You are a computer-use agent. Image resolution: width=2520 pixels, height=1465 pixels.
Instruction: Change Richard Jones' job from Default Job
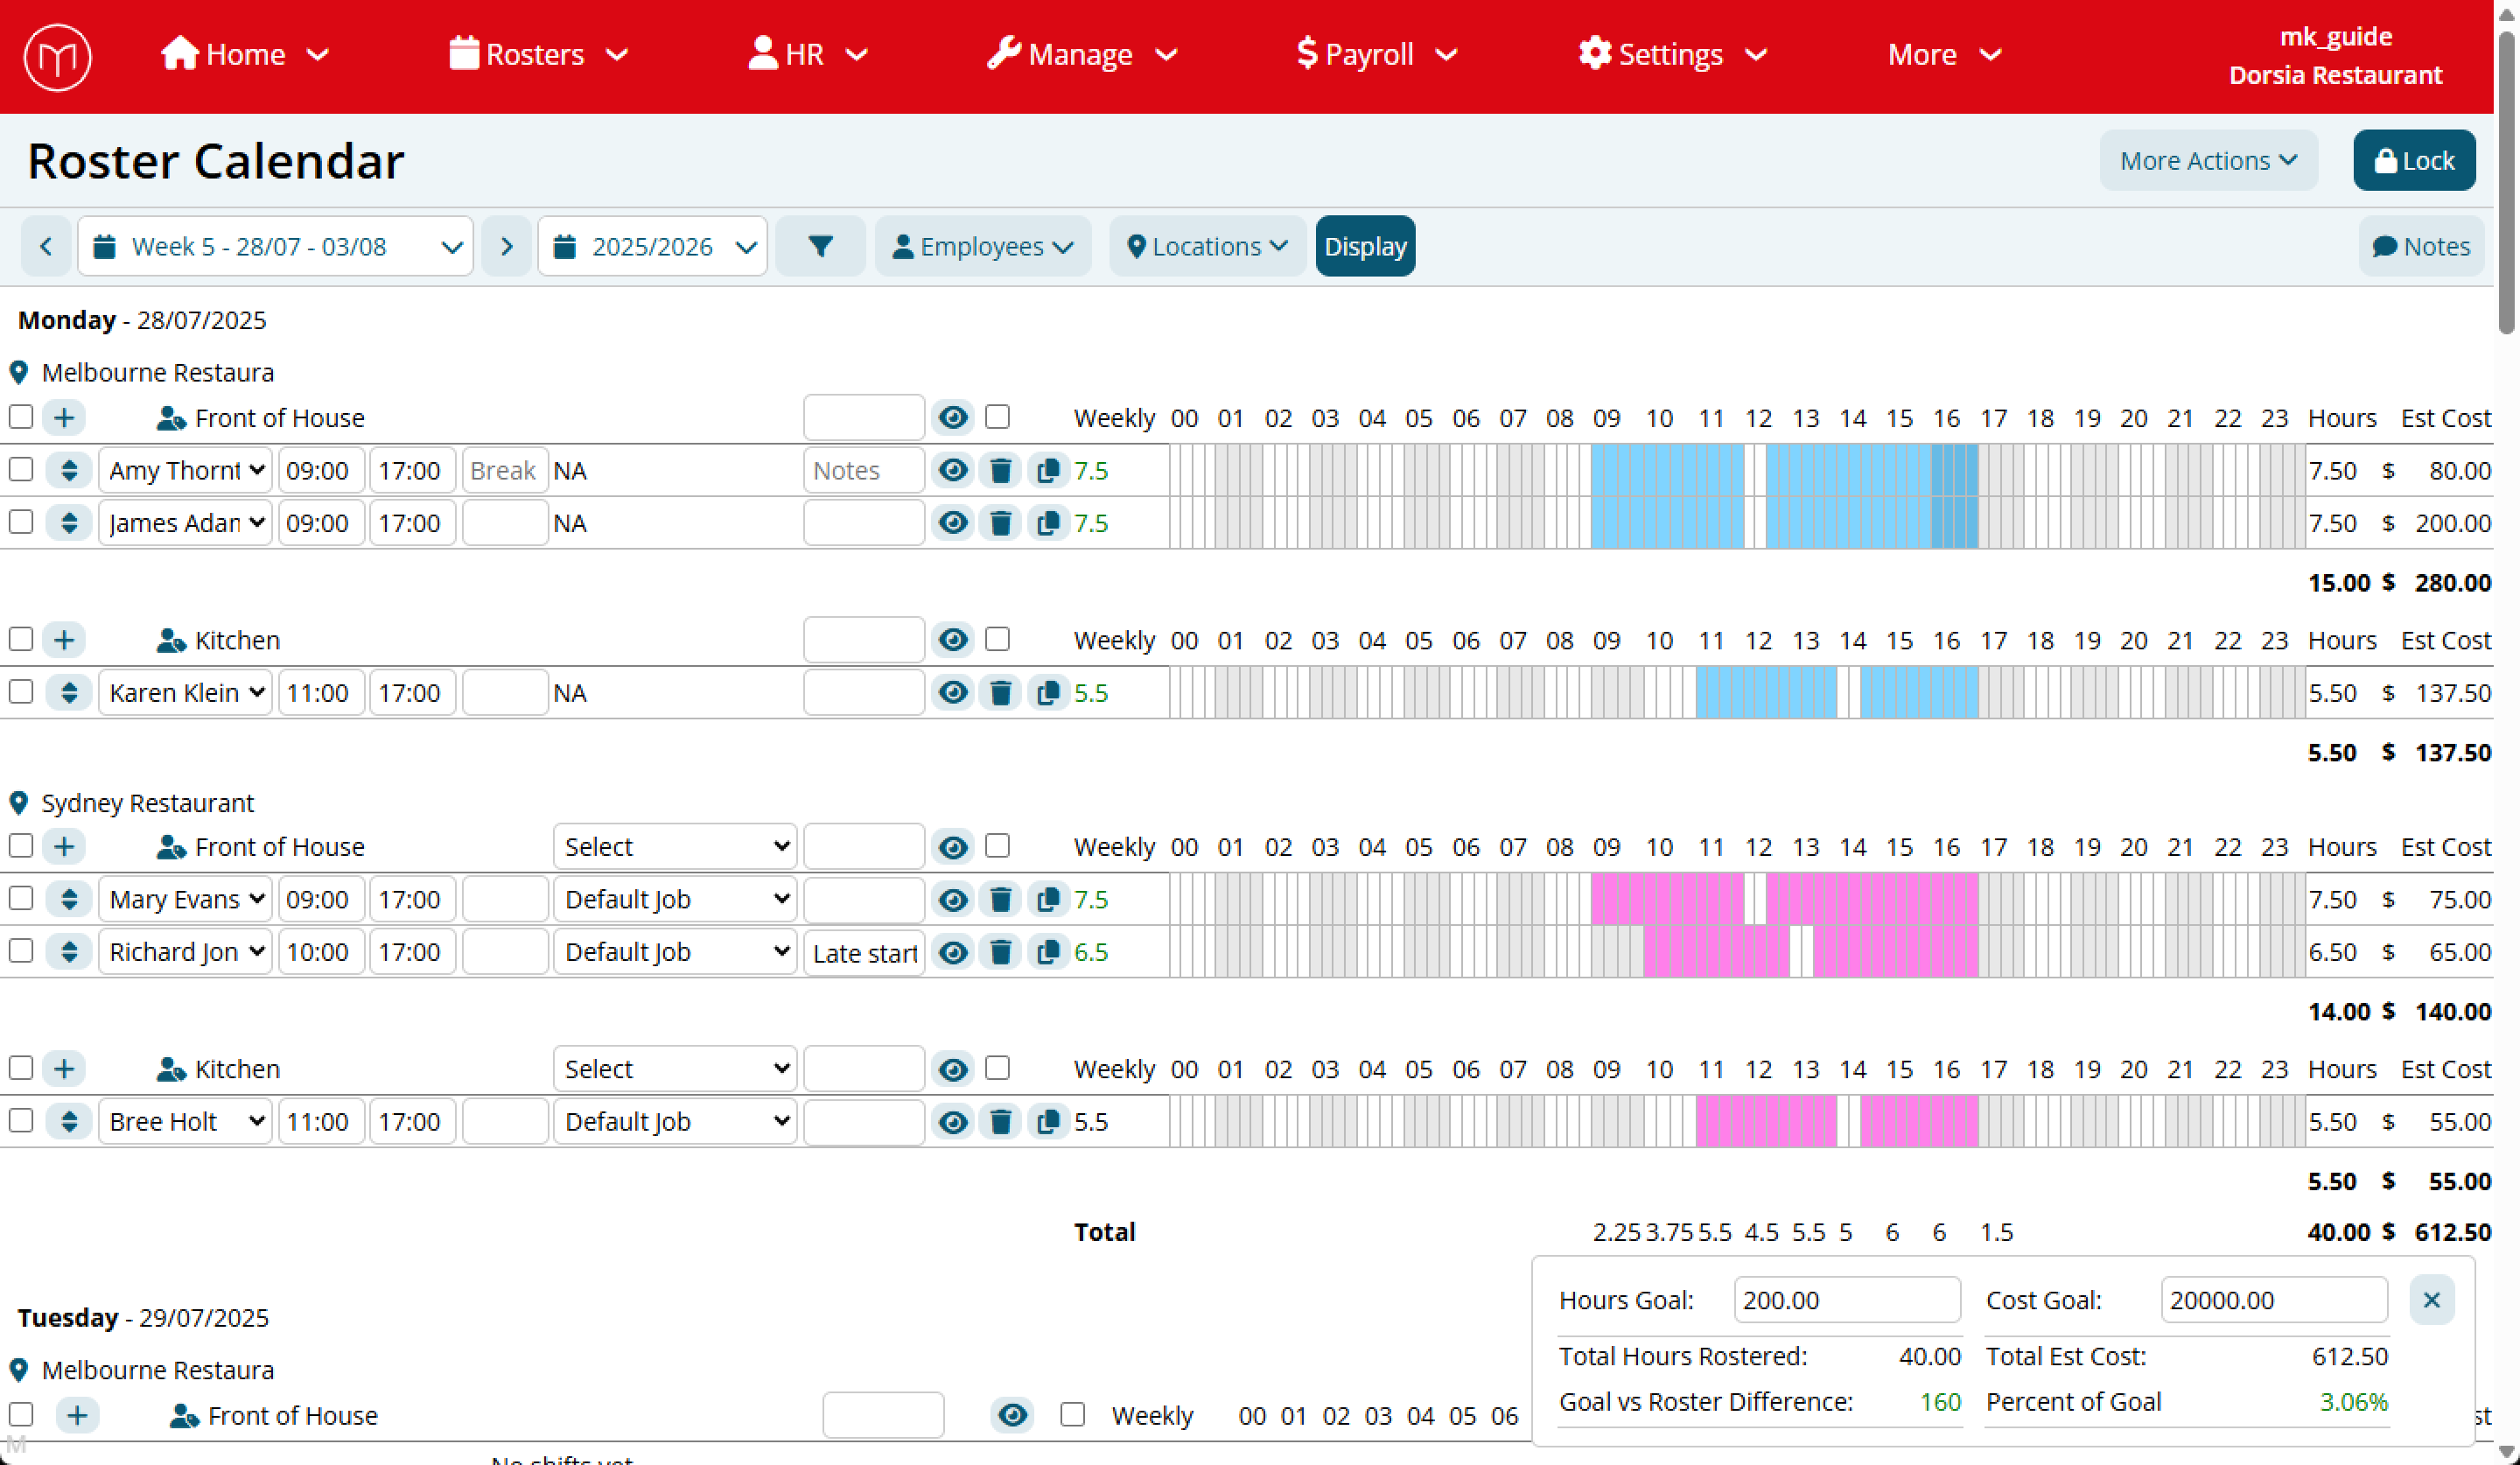pyautogui.click(x=674, y=951)
